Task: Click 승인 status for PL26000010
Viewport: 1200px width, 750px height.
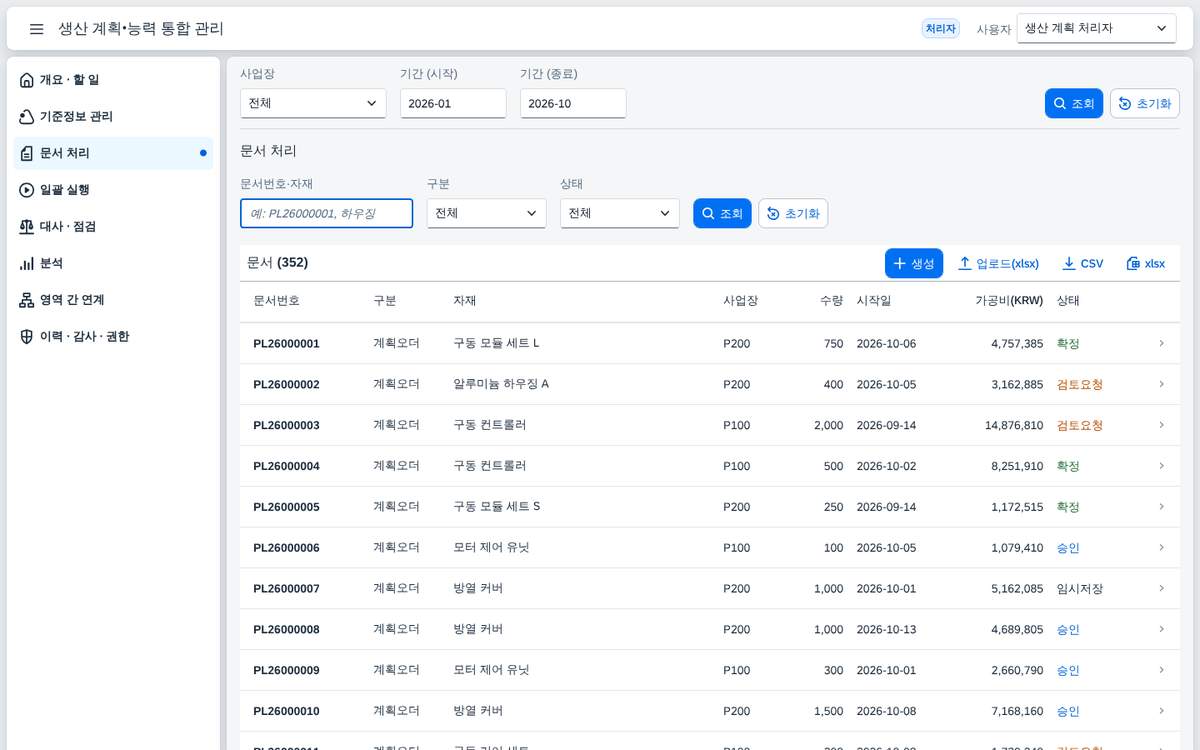Action: pyautogui.click(x=1068, y=711)
